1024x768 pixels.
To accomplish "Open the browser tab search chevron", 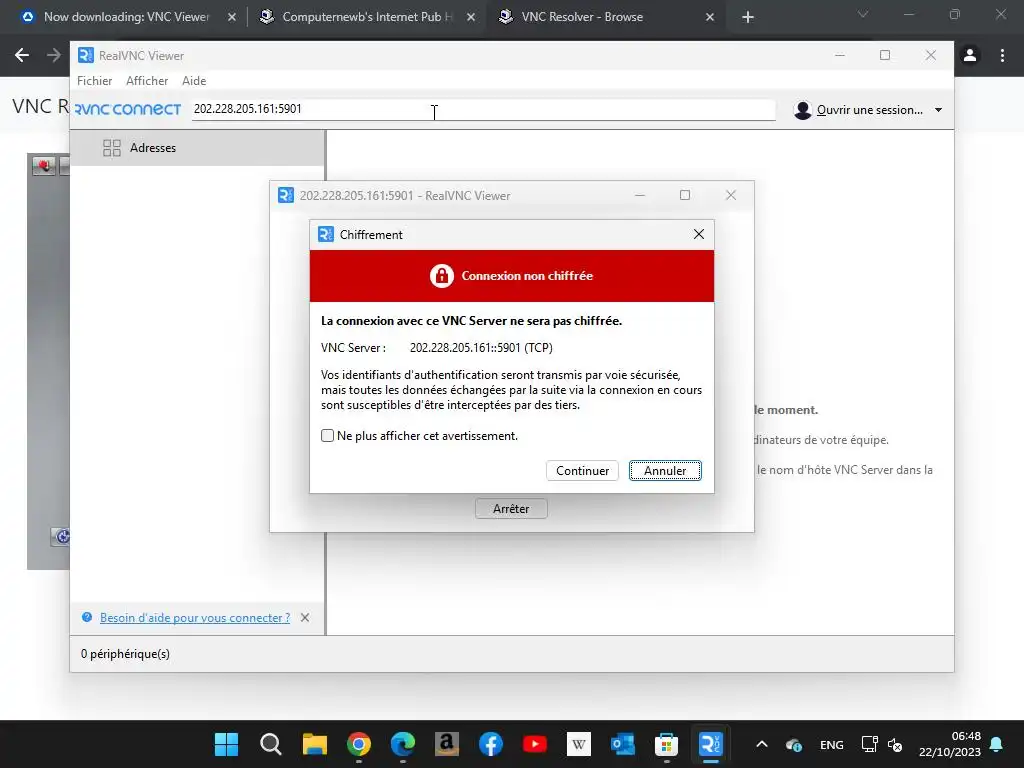I will click(863, 14).
